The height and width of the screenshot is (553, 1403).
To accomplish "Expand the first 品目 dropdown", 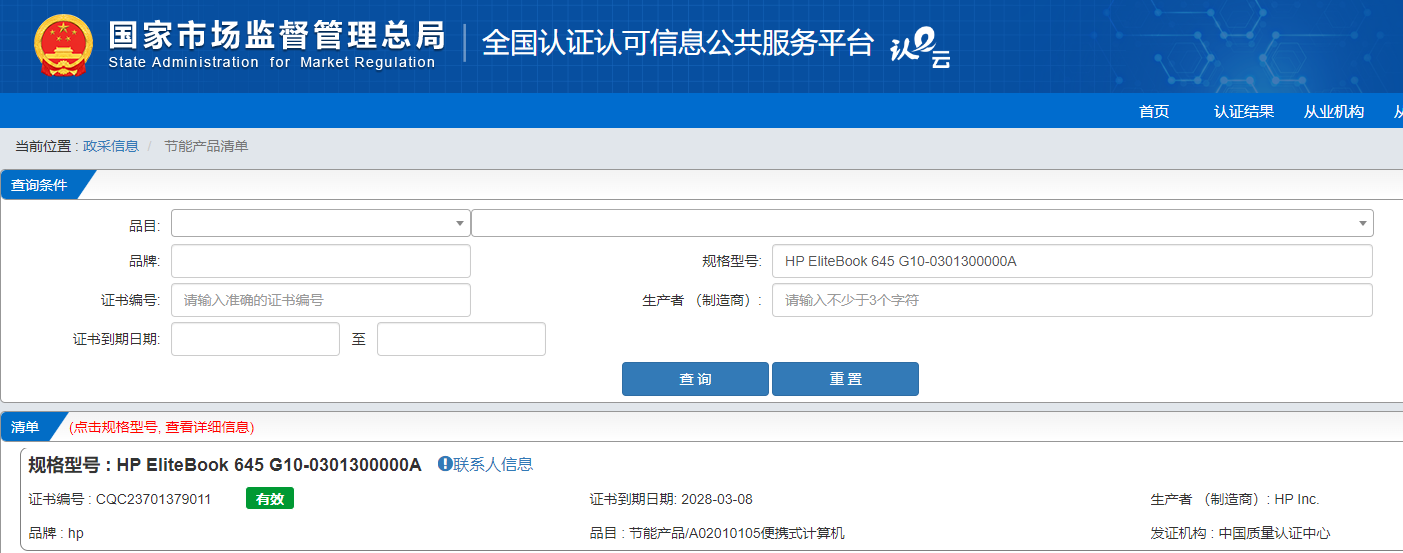I will 320,223.
